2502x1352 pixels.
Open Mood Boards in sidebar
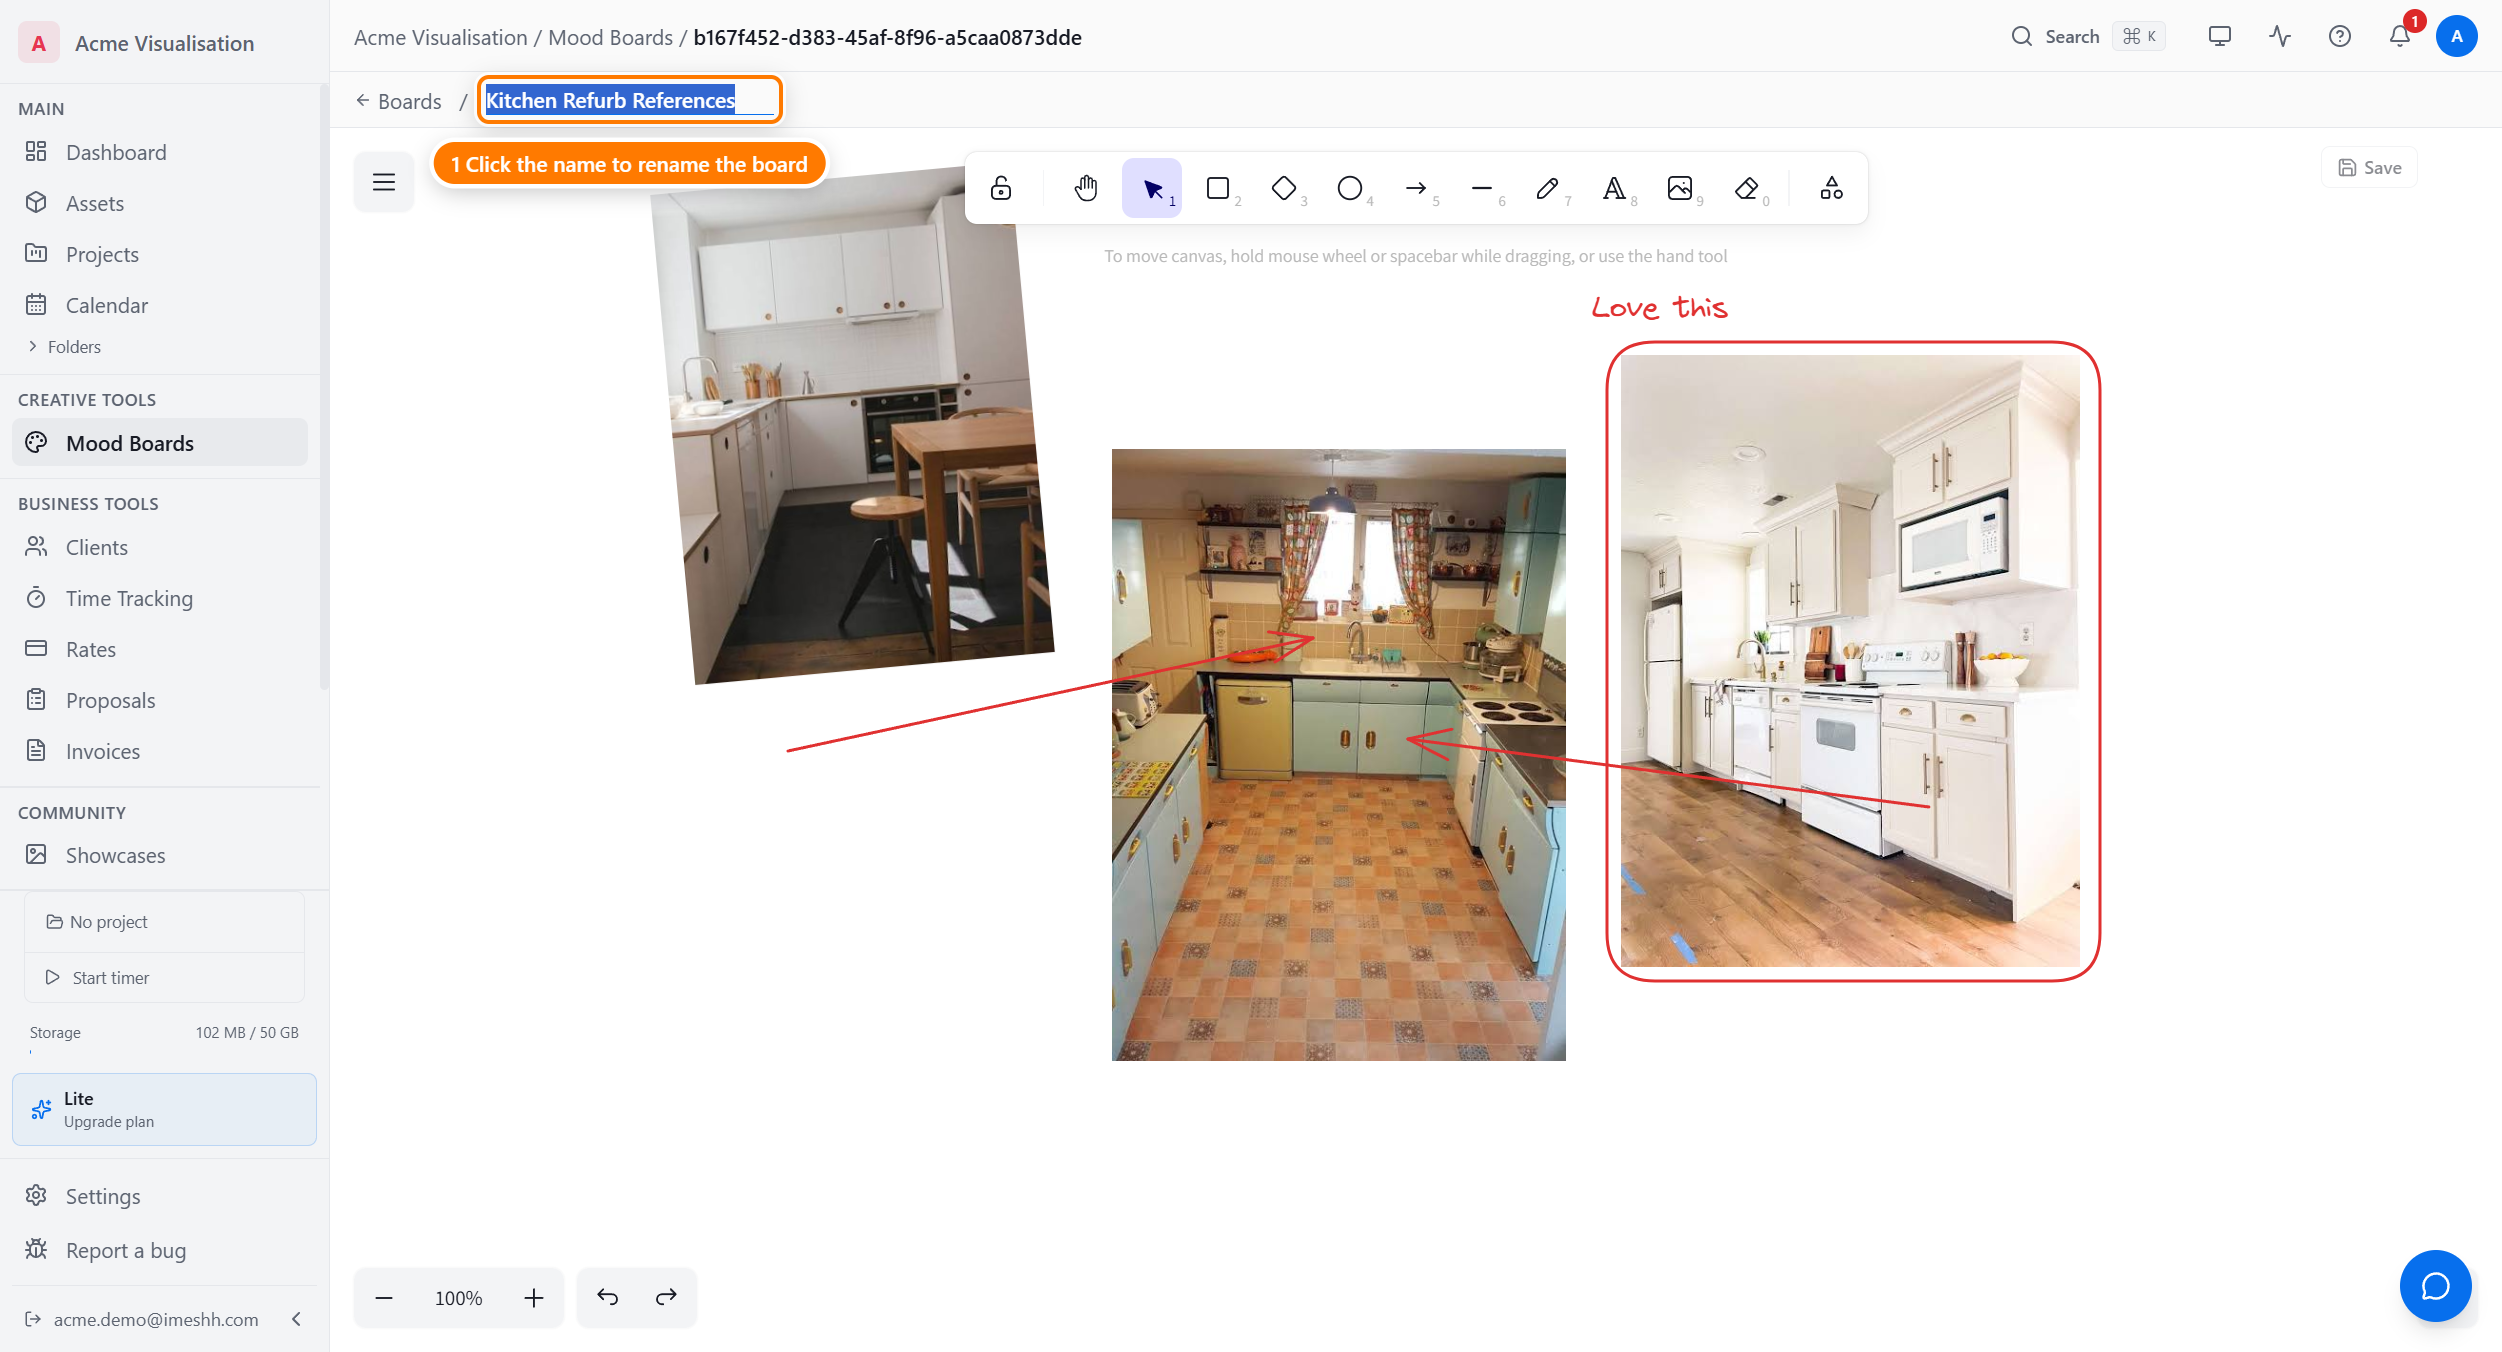pyautogui.click(x=160, y=443)
